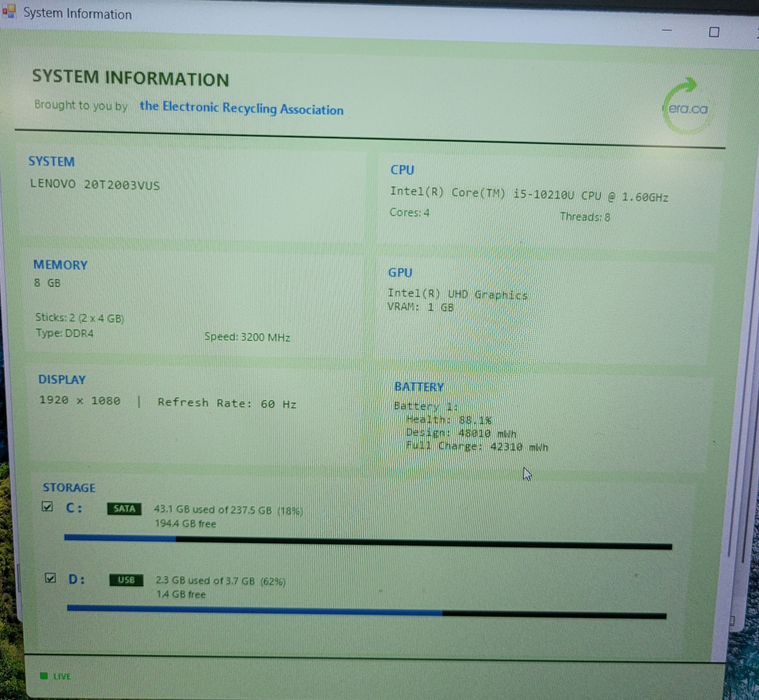Click the C: drive usage bar
The height and width of the screenshot is (700, 759).
(x=368, y=542)
